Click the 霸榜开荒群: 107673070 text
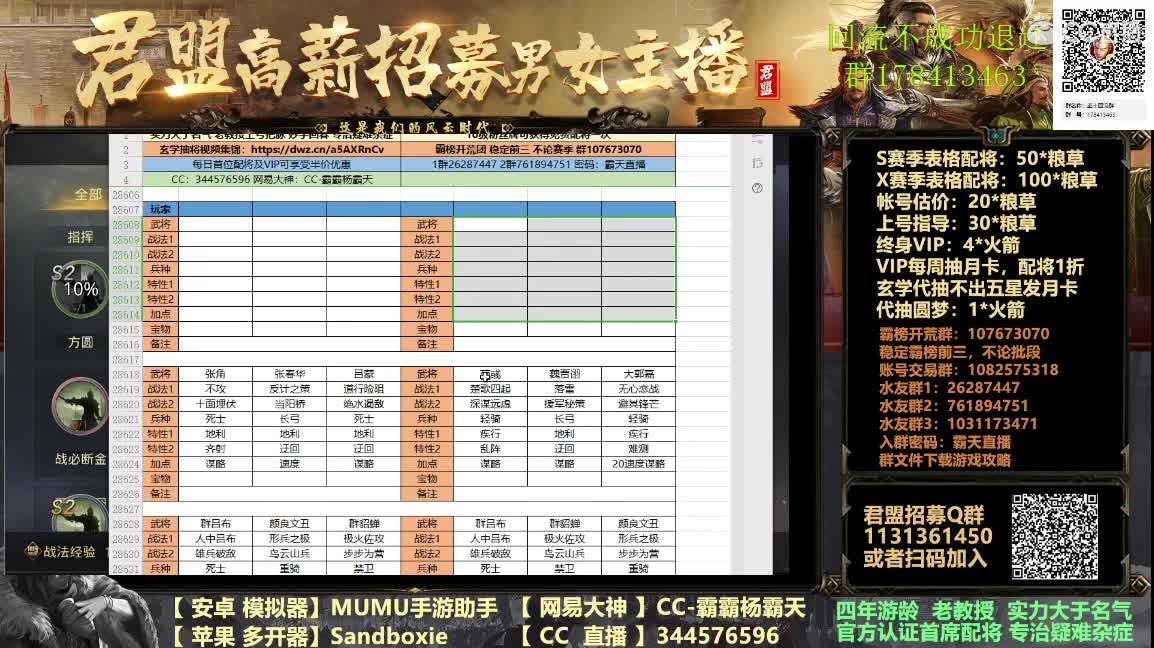 [x=963, y=334]
